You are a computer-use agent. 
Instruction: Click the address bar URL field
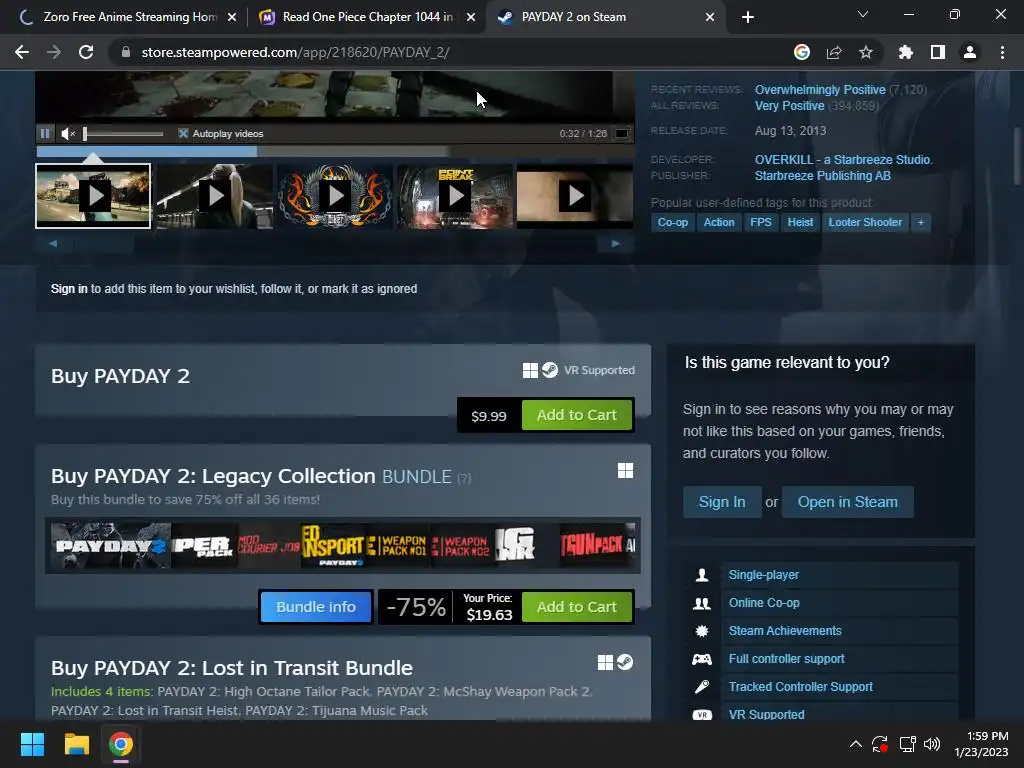click(x=451, y=52)
